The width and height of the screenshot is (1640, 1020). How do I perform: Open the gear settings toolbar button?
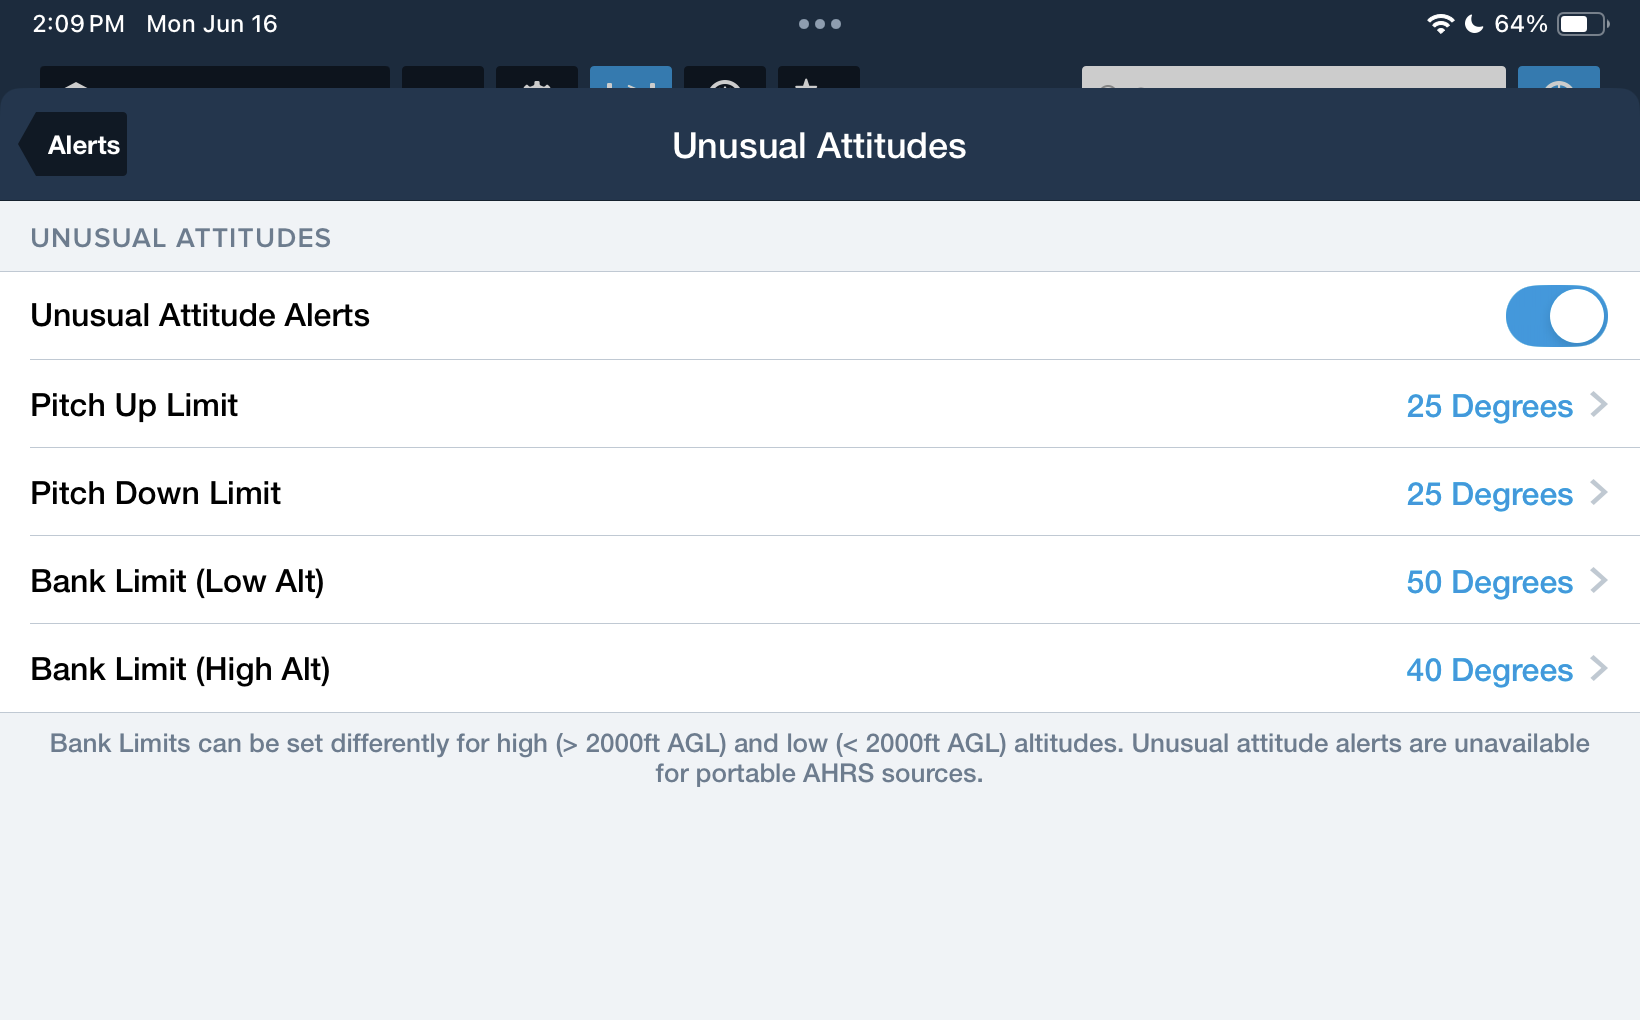[x=537, y=78]
